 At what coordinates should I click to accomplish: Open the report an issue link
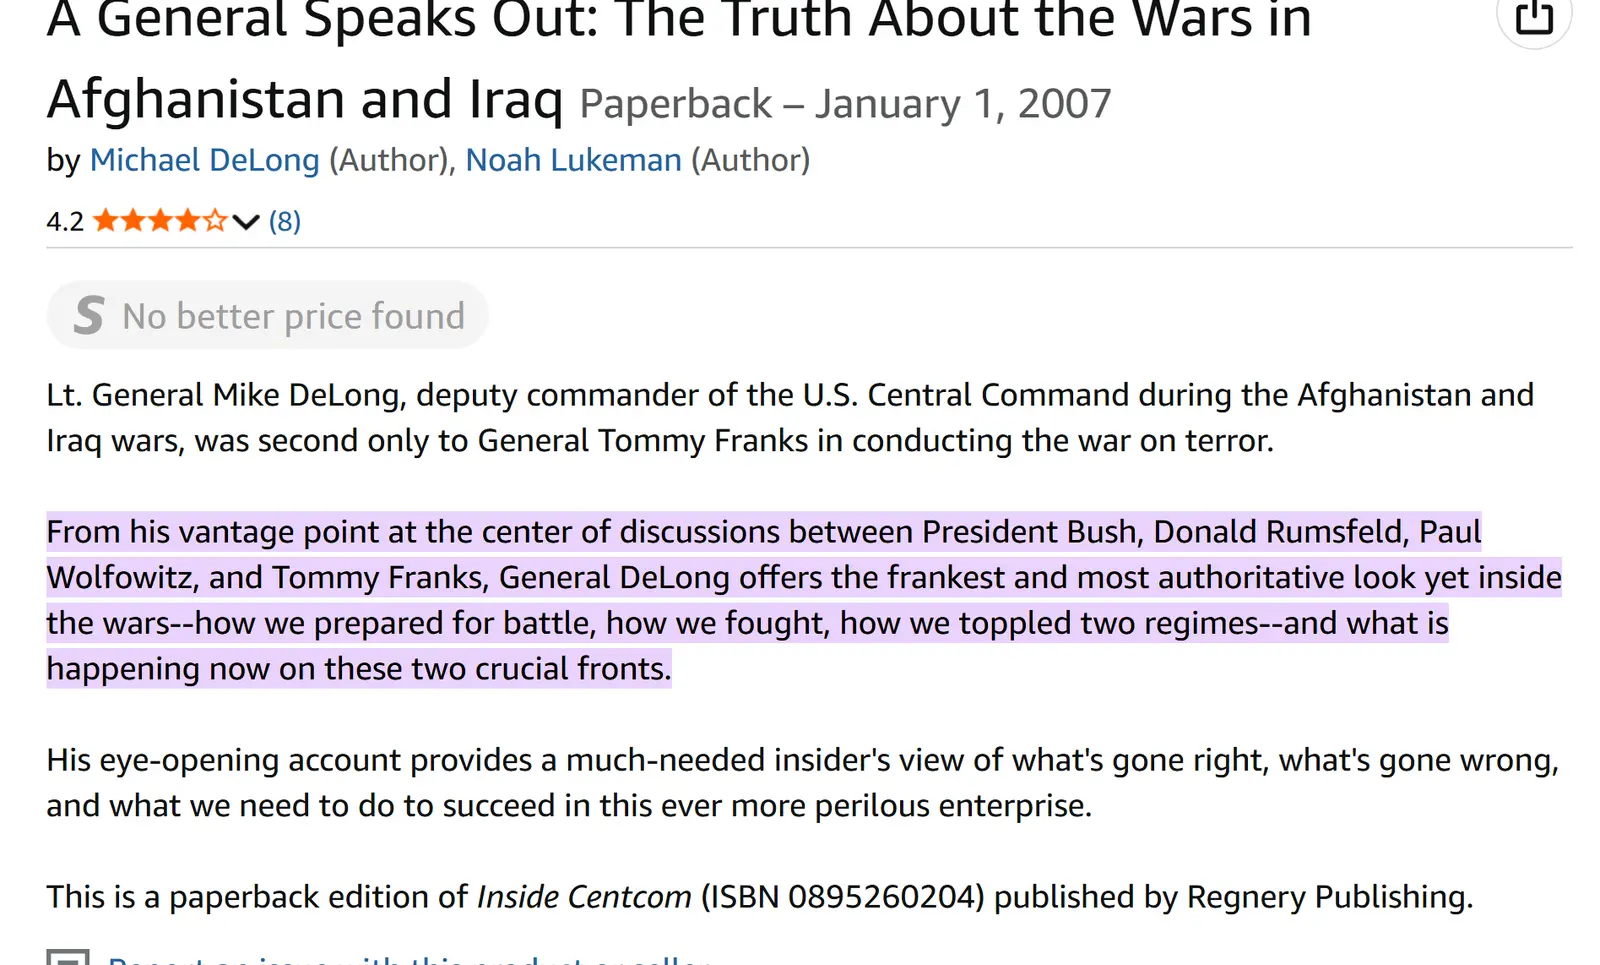pyautogui.click(x=408, y=958)
